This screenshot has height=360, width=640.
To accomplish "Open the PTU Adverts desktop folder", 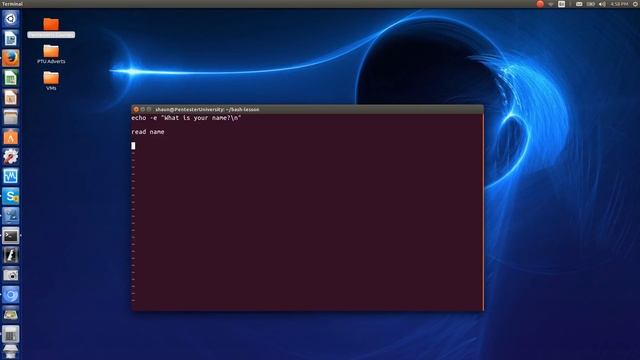I will coord(51,54).
